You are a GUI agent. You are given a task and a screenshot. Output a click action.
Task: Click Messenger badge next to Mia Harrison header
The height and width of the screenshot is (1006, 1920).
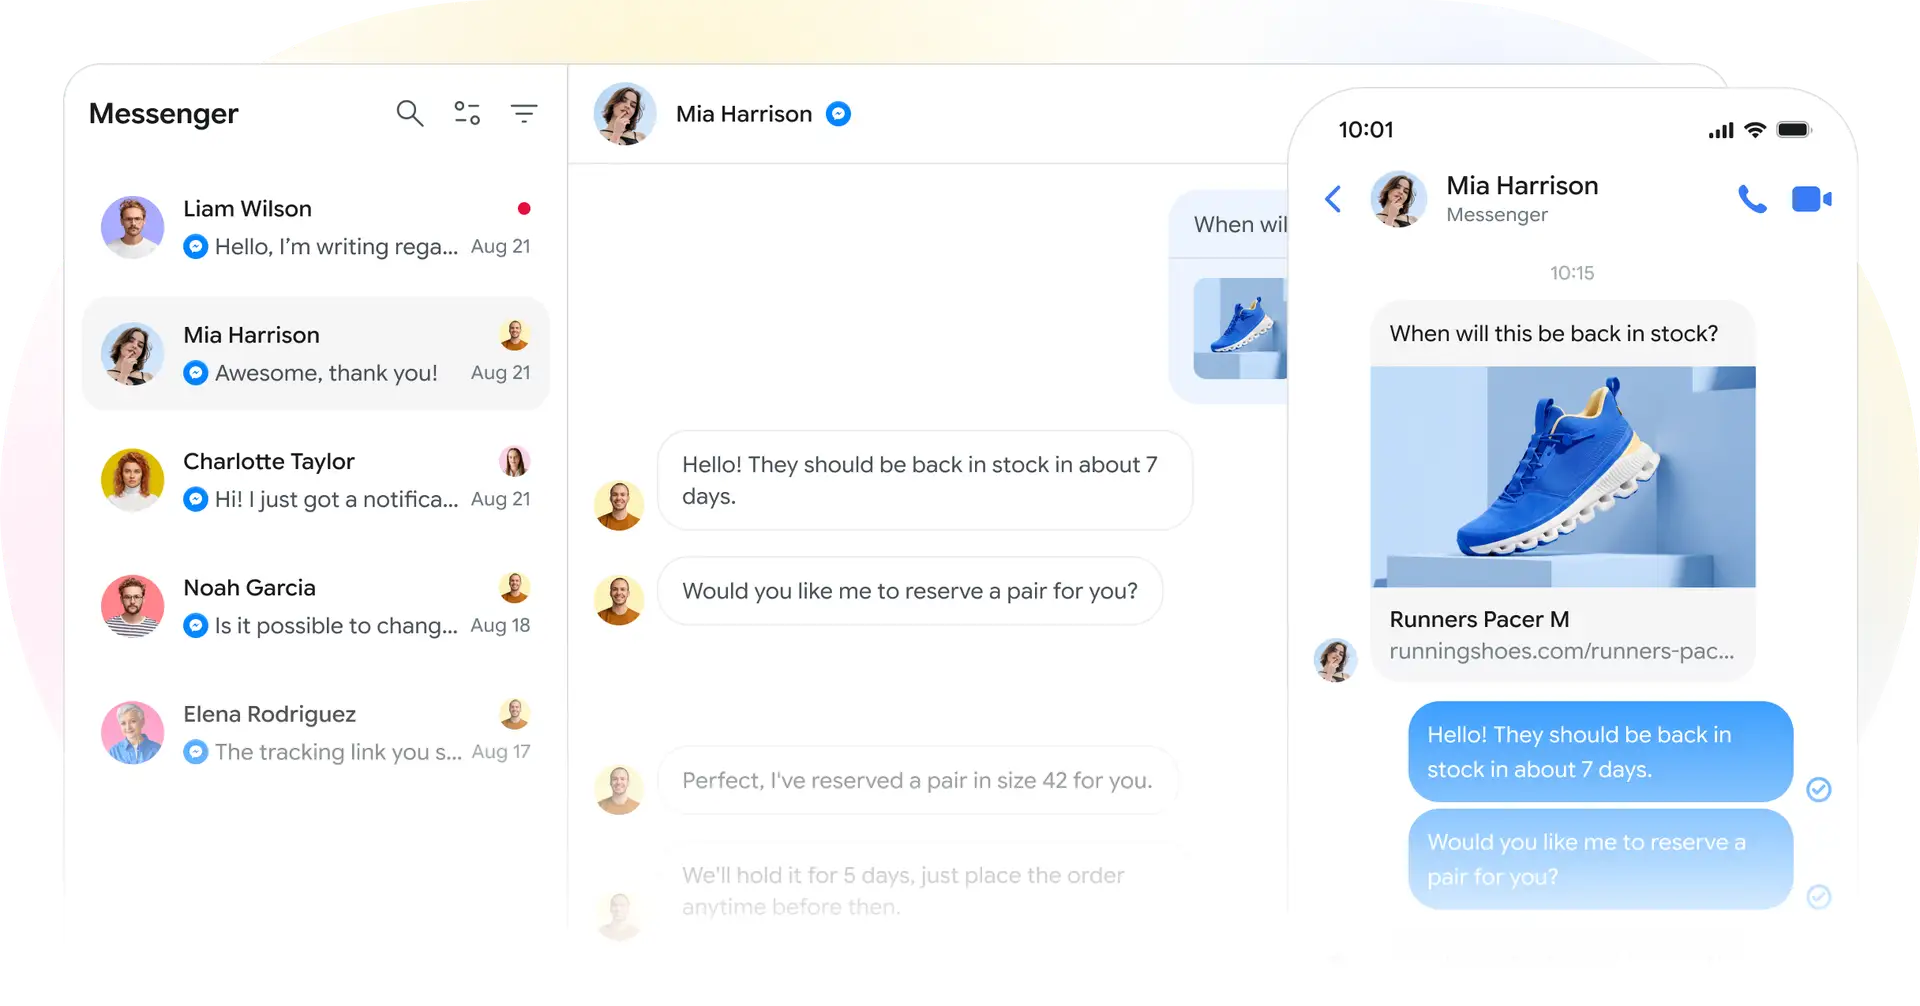838,114
